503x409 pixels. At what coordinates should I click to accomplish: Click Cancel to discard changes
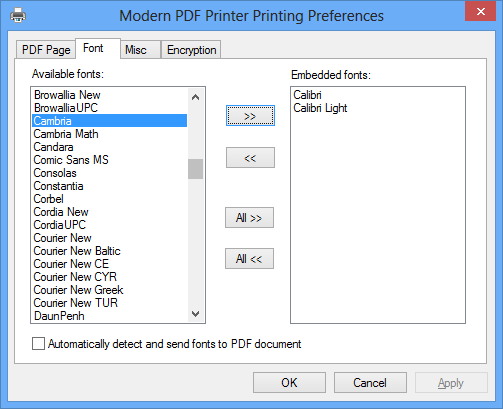370,383
